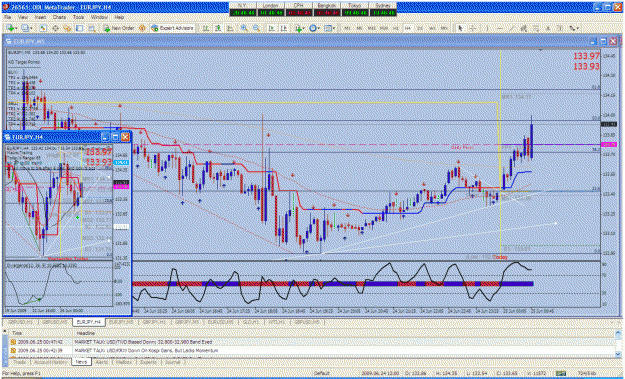Select the H4 timeframe button
The width and height of the screenshot is (625, 379).
pyautogui.click(x=408, y=28)
